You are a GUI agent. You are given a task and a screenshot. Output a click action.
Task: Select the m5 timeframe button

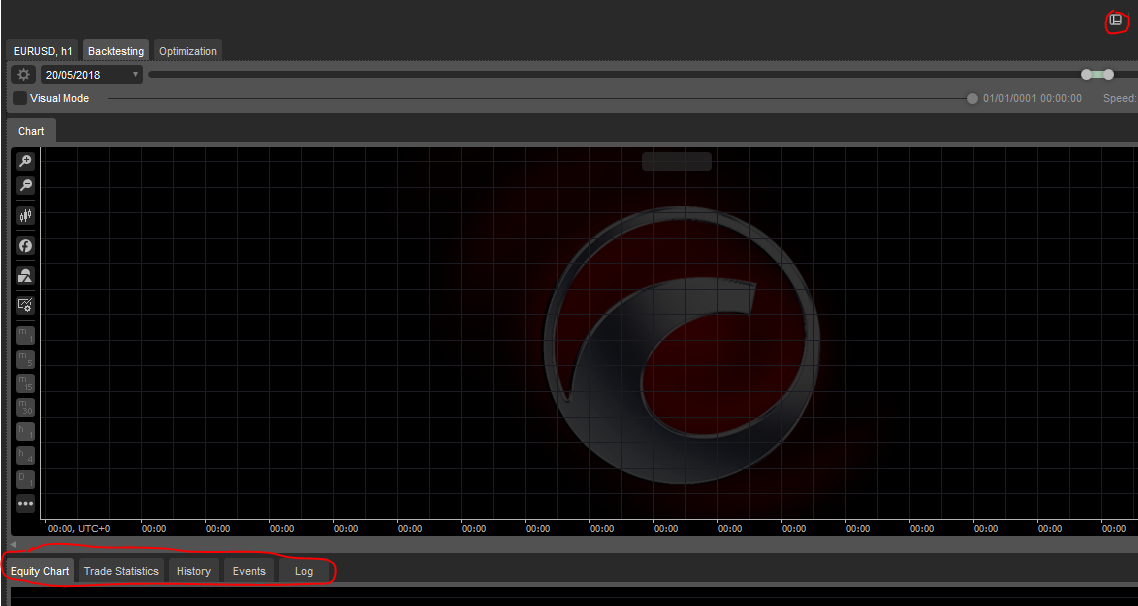pyautogui.click(x=25, y=359)
